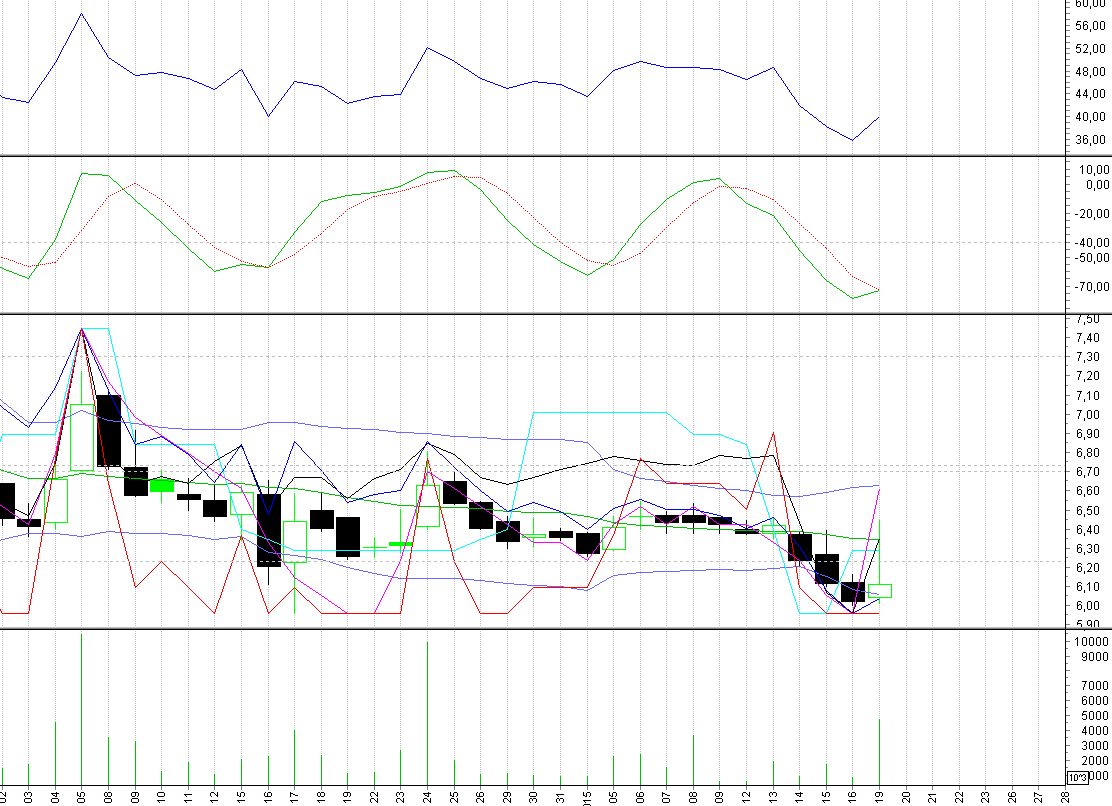
Task: Click the red line spike at date 13
Action: click(773, 434)
